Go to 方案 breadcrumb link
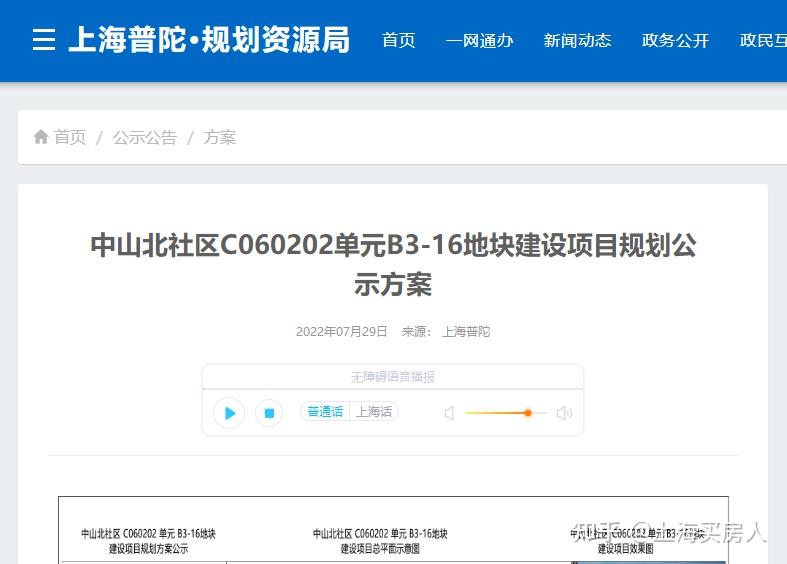 tap(219, 137)
